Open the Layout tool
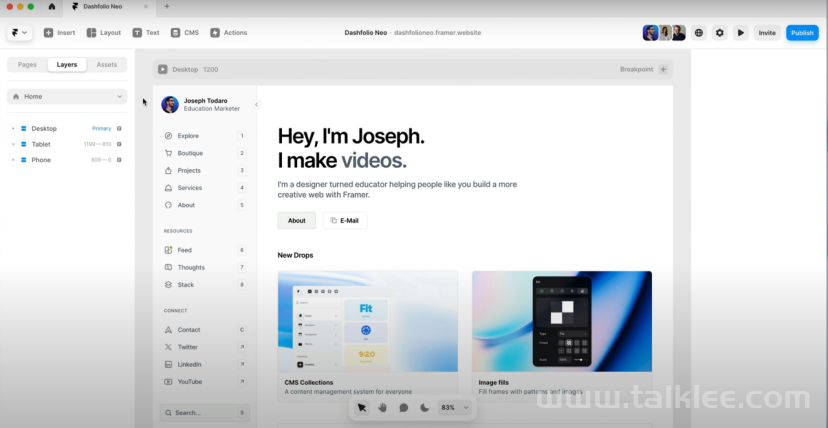Viewport: 828px width, 428px height. click(x=104, y=33)
